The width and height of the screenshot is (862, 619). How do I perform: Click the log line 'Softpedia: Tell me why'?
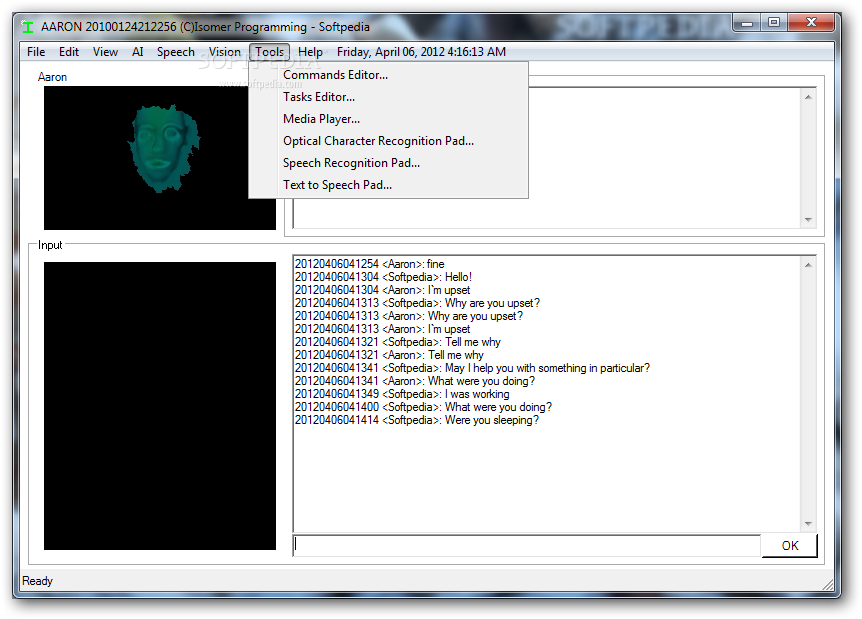(x=397, y=342)
